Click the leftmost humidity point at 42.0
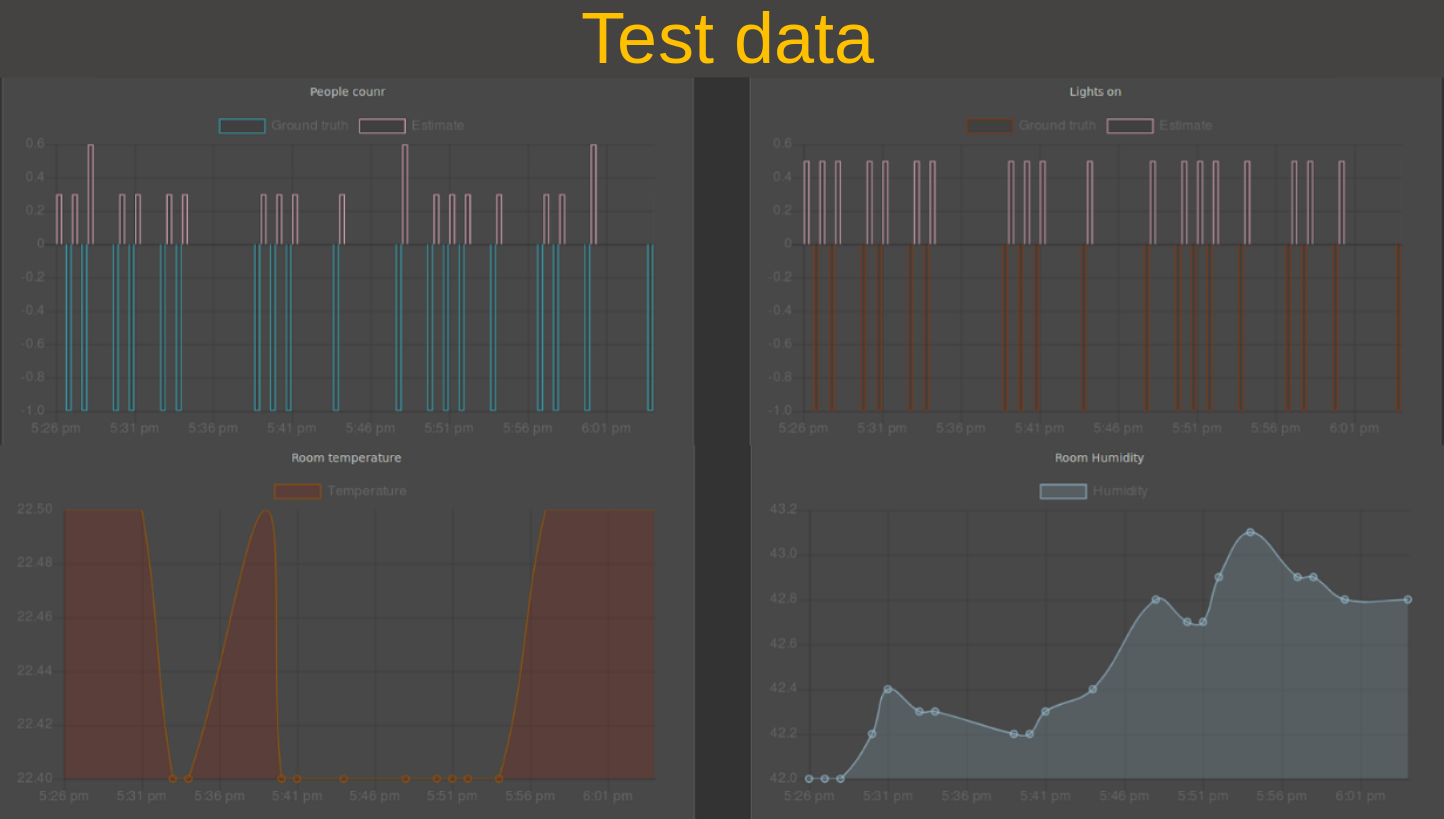The width and height of the screenshot is (1444, 819). click(809, 778)
